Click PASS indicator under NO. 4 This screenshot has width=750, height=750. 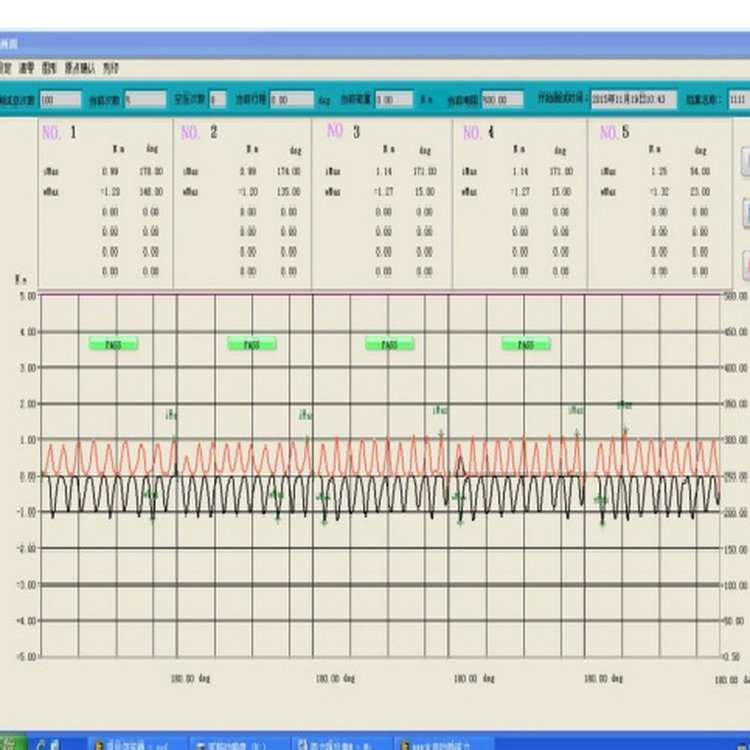[x=526, y=344]
